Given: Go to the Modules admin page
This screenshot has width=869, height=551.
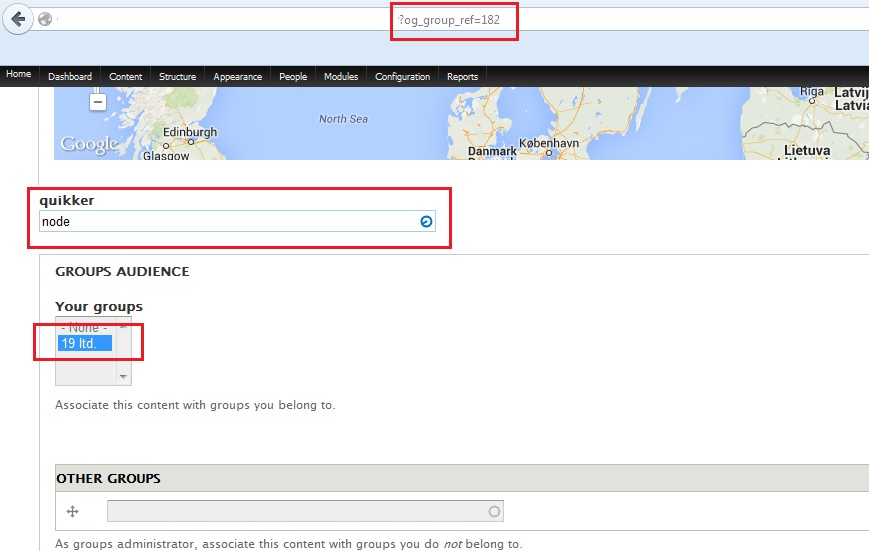Looking at the screenshot, I should click(341, 77).
